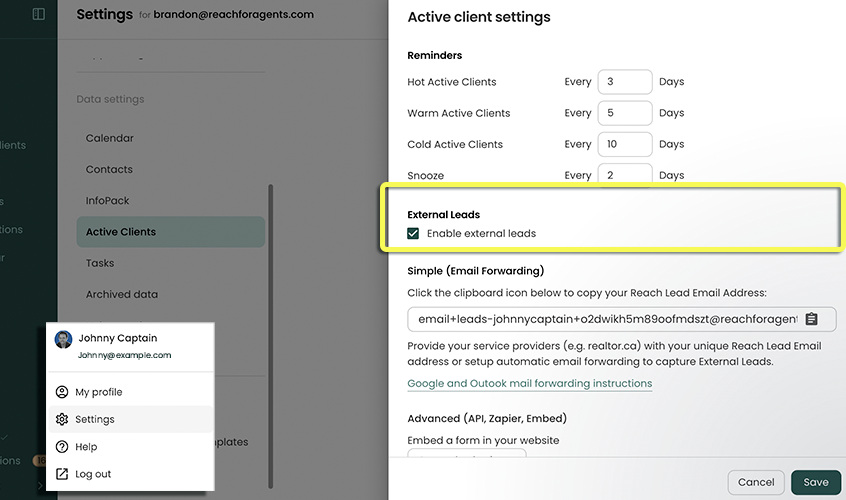Open Archived data settings
This screenshot has height=500, width=846.
point(121,294)
